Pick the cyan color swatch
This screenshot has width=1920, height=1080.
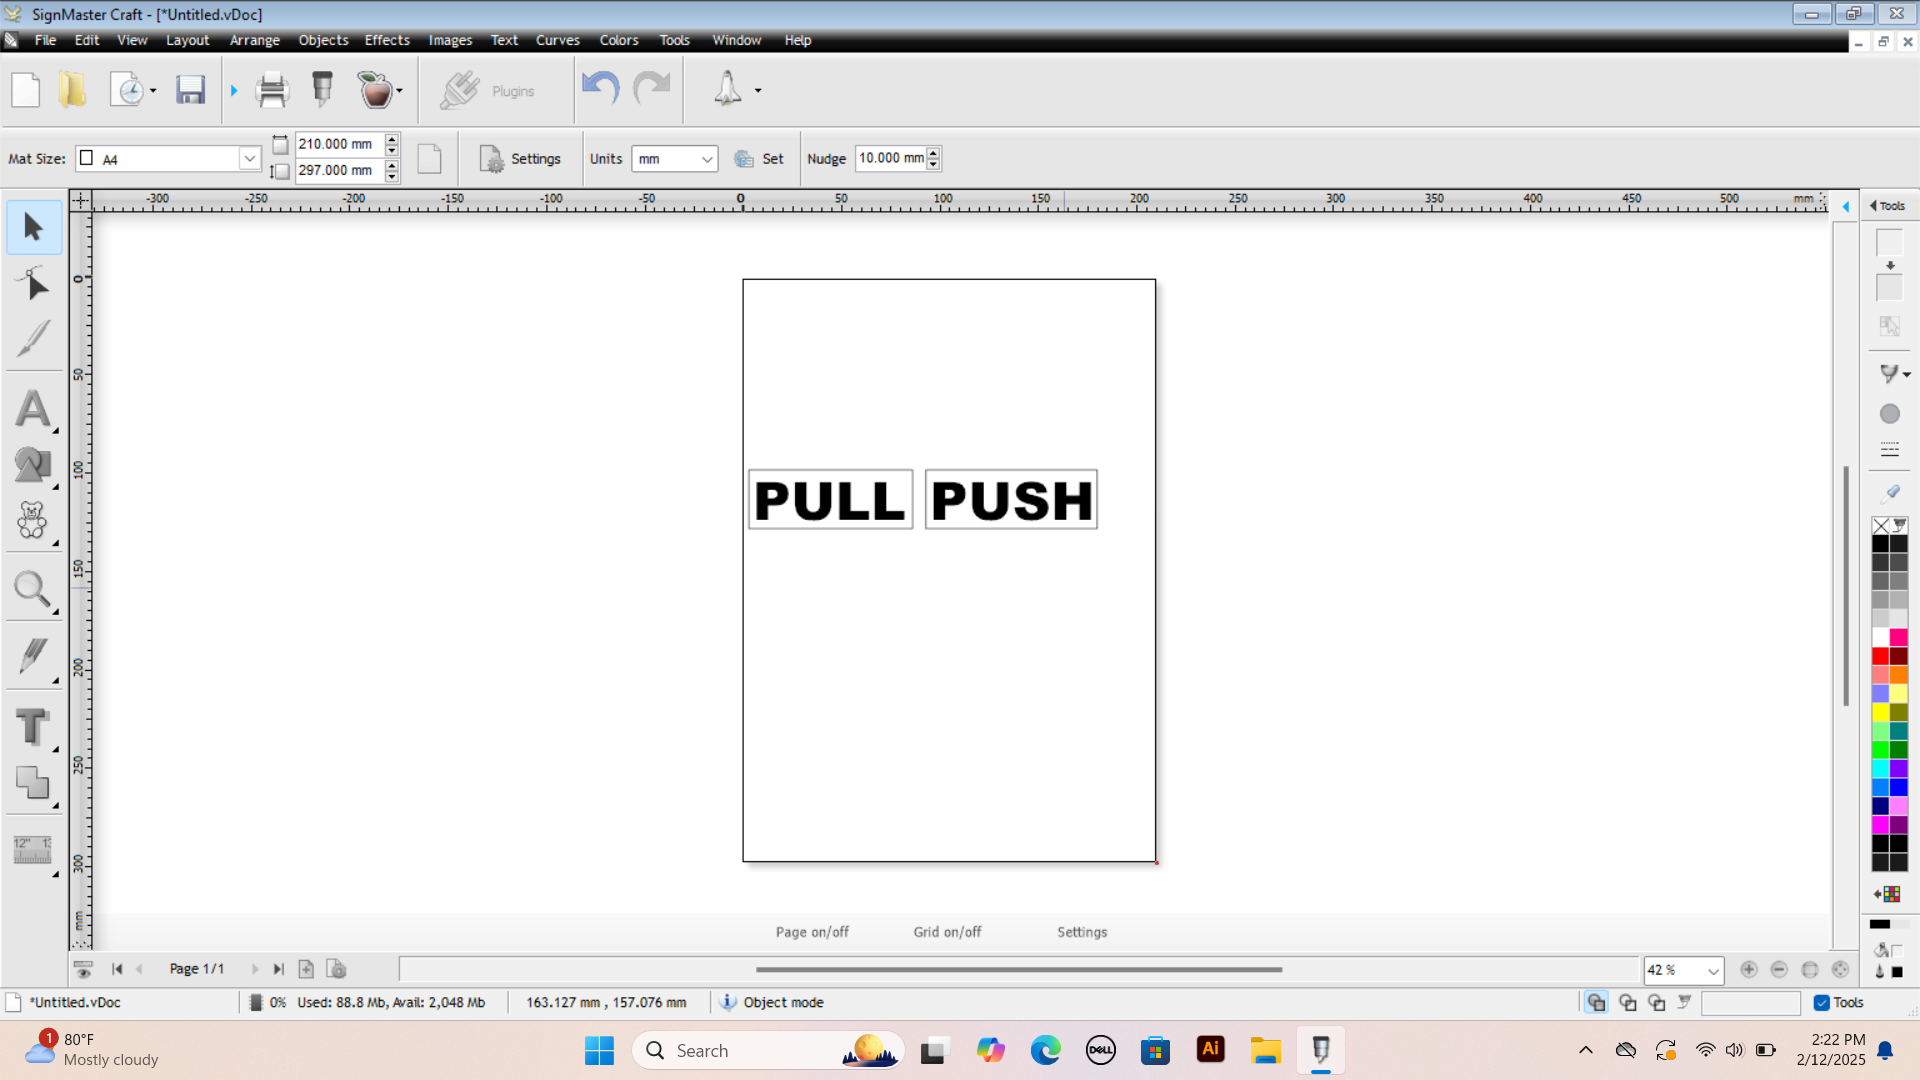[1881, 768]
